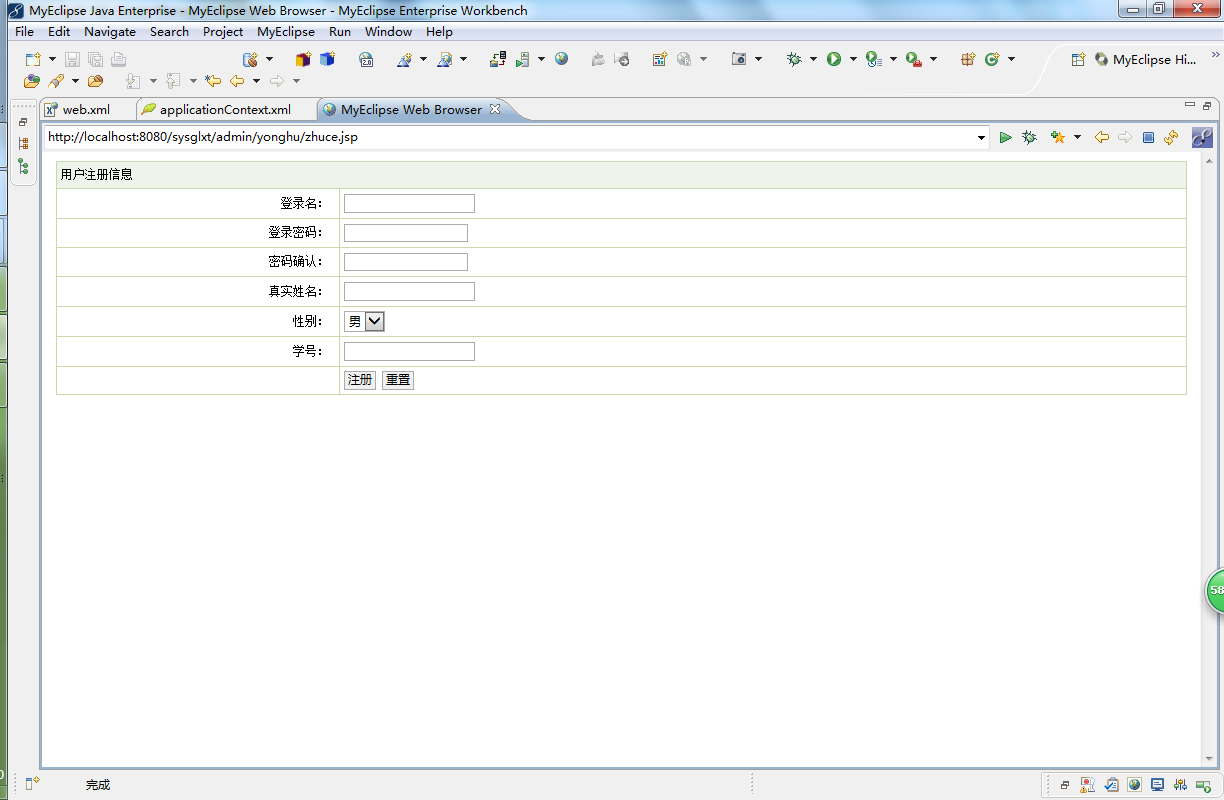This screenshot has height=800, width=1224.
Task: Maximize the editor area
Action: pos(1207,105)
